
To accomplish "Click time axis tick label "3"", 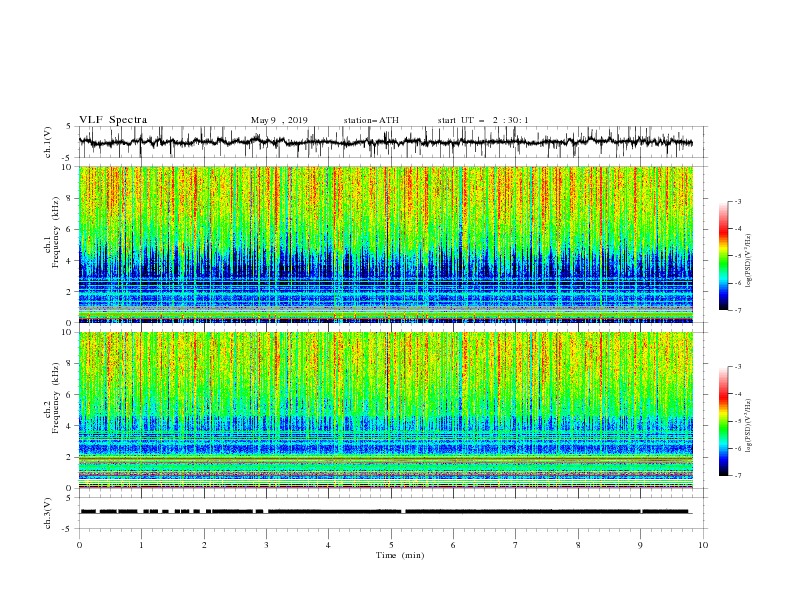I will [x=266, y=545].
